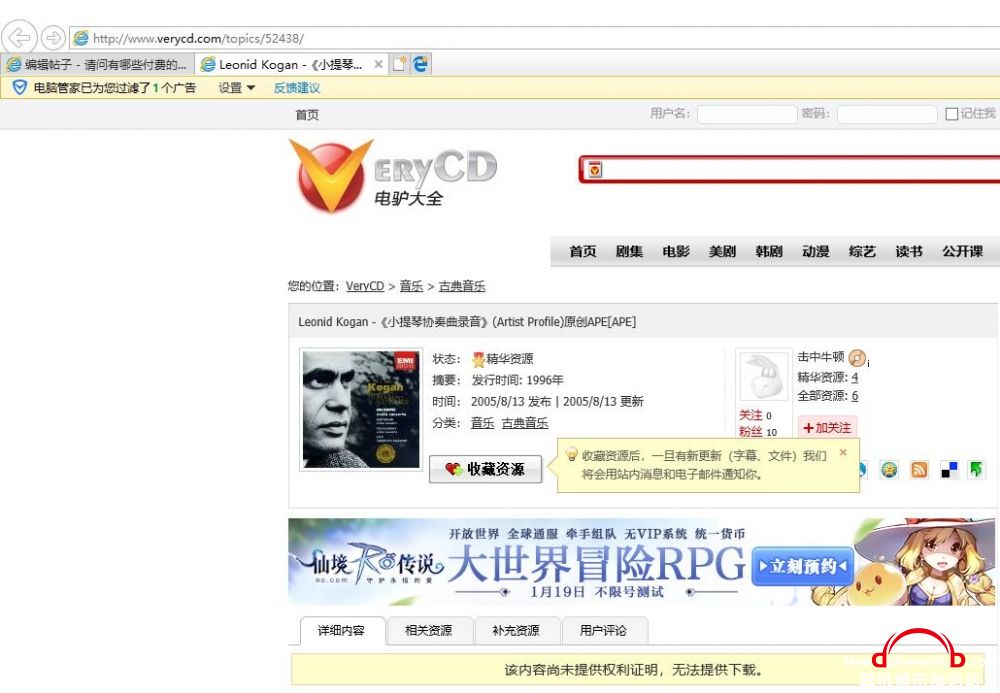Click the rabbit user avatar
The height and width of the screenshot is (693, 1000).
pos(762,376)
